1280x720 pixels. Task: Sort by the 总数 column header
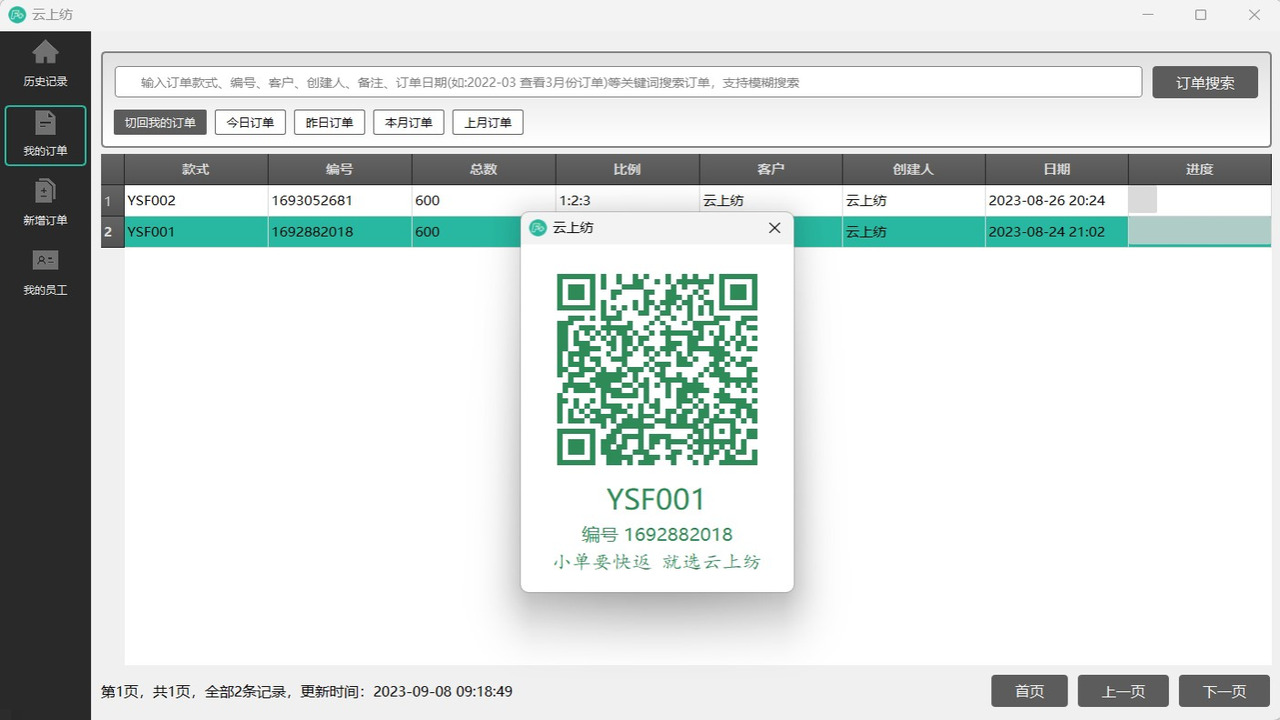483,169
